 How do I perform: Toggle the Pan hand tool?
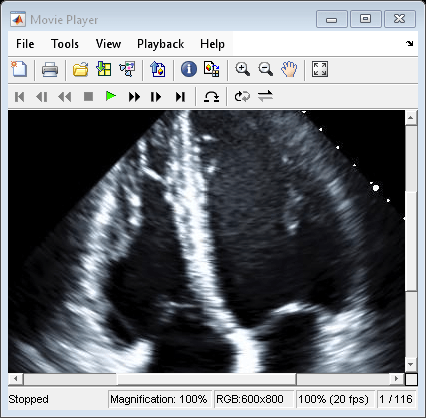coord(289,69)
